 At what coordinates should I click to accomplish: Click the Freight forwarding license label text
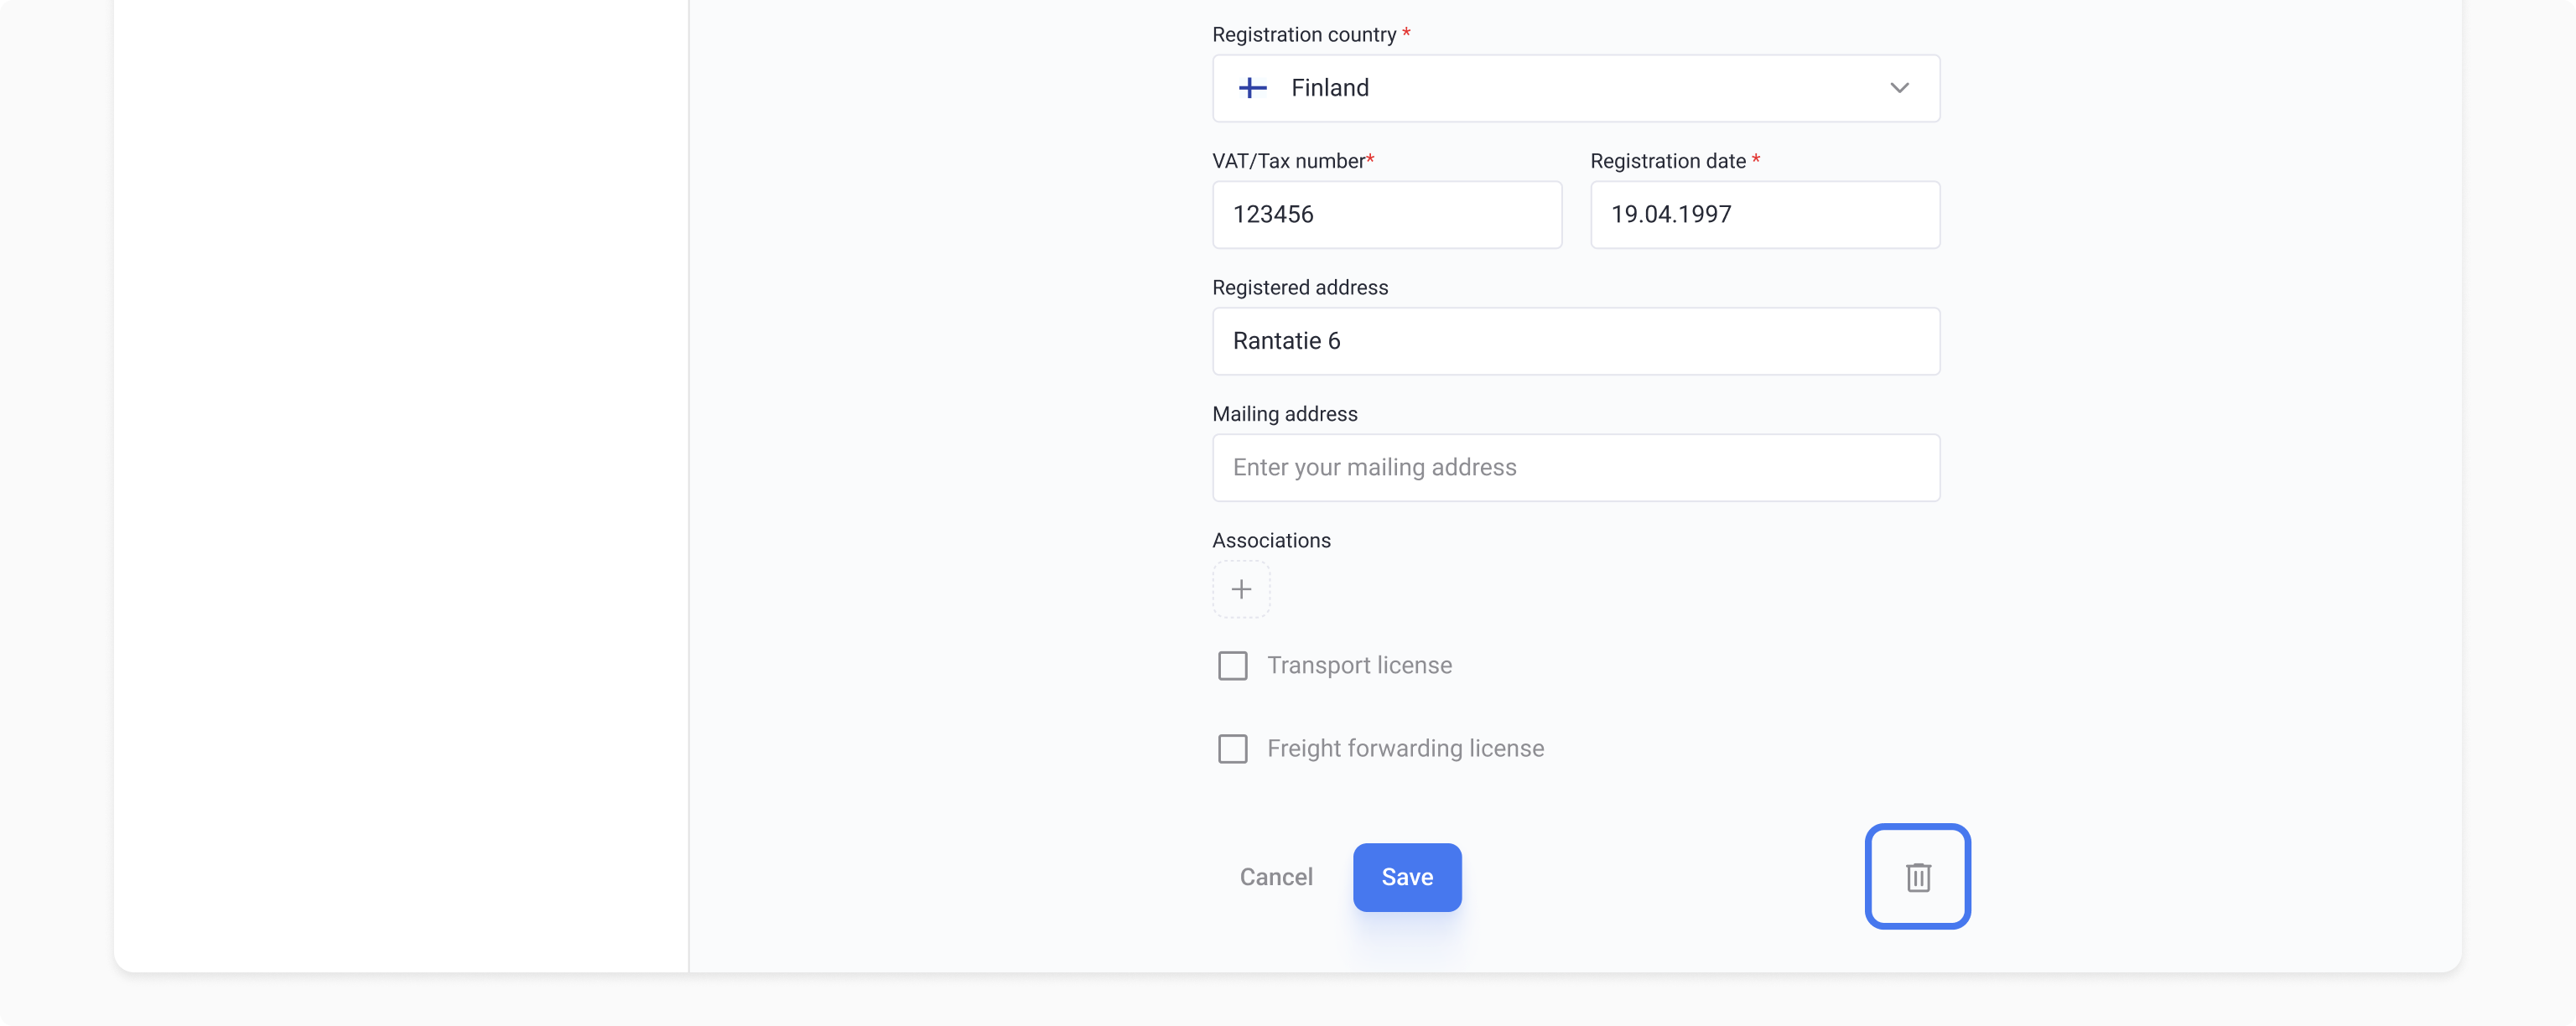(1404, 749)
